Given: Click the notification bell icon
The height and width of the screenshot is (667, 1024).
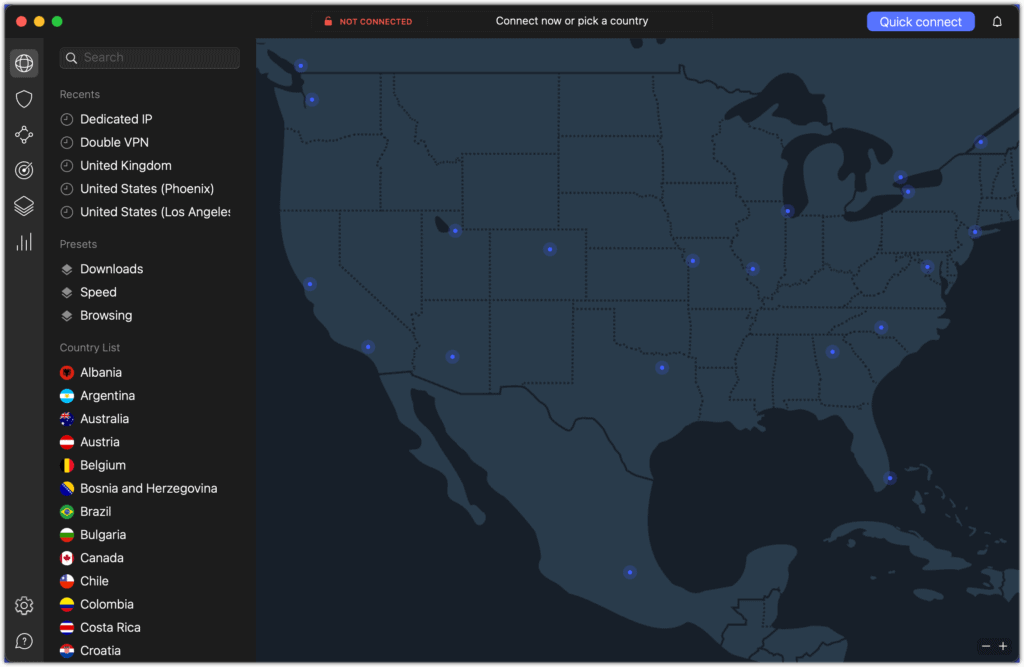Looking at the screenshot, I should pyautogui.click(x=997, y=22).
